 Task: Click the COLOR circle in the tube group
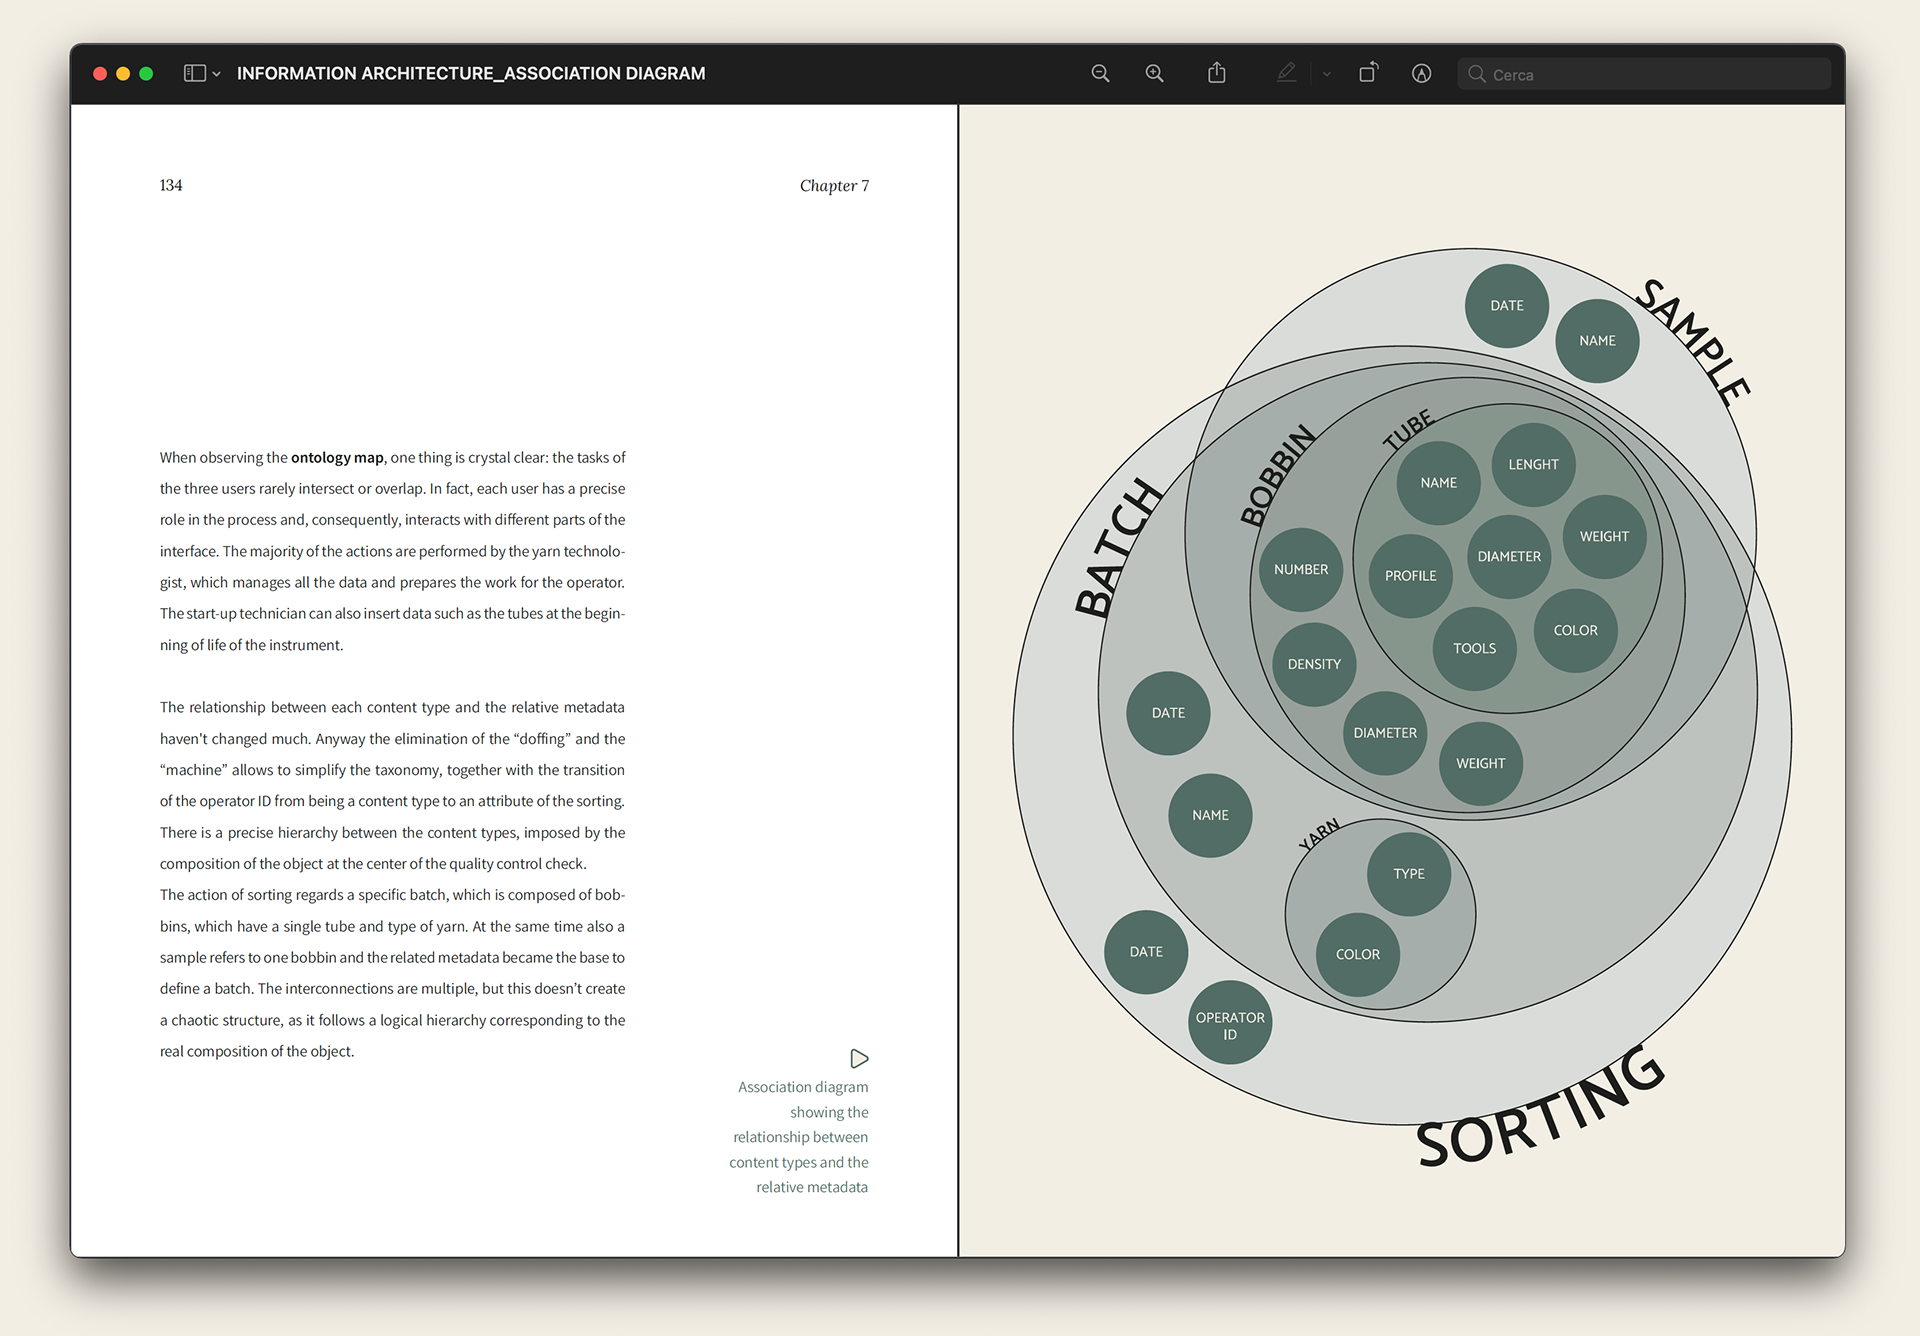point(1575,630)
